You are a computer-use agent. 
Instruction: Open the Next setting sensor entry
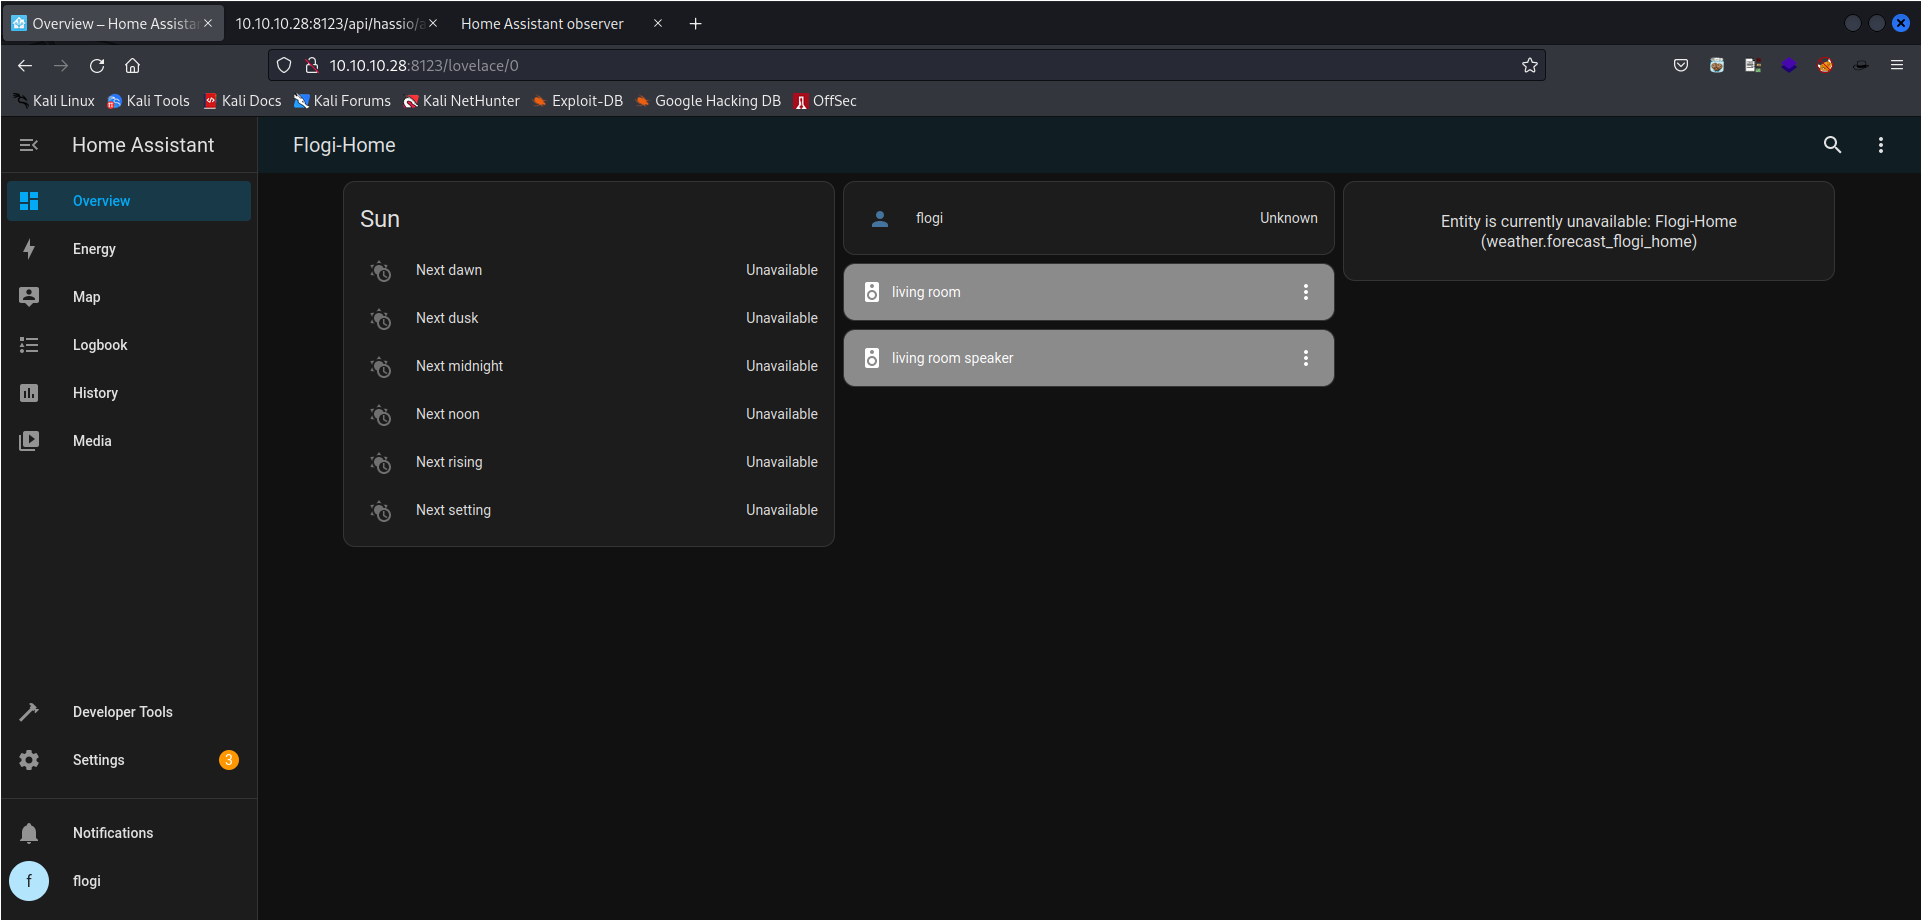(589, 510)
